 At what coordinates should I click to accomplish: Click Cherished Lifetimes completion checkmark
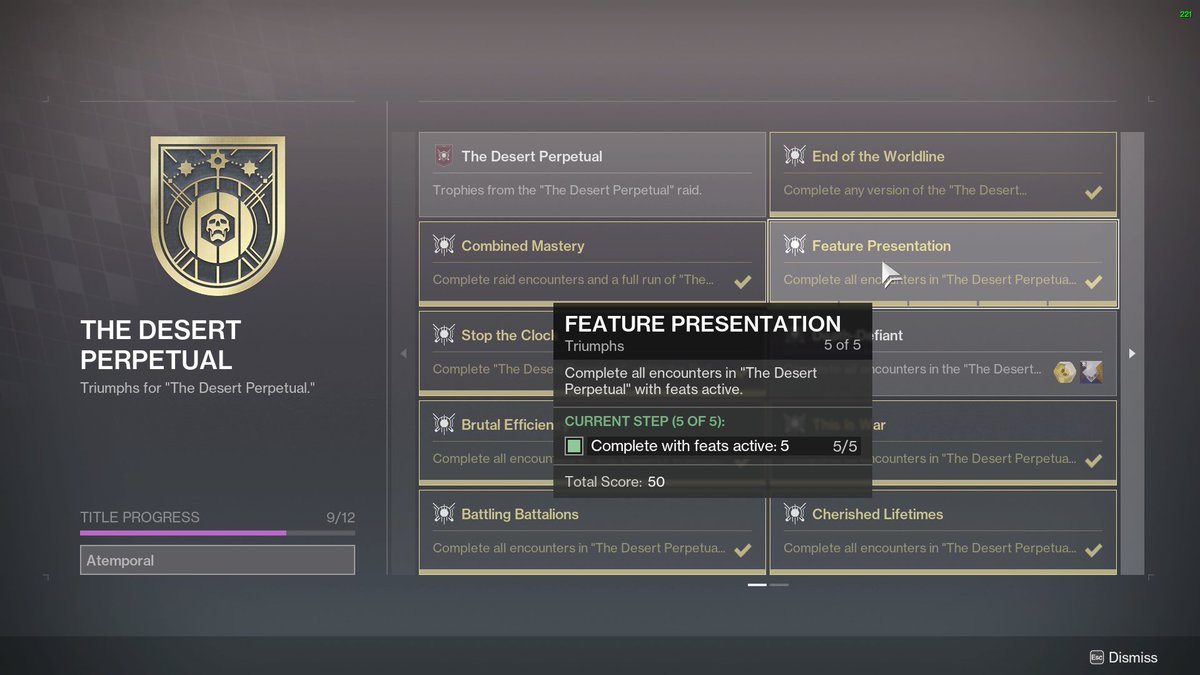(x=1093, y=550)
